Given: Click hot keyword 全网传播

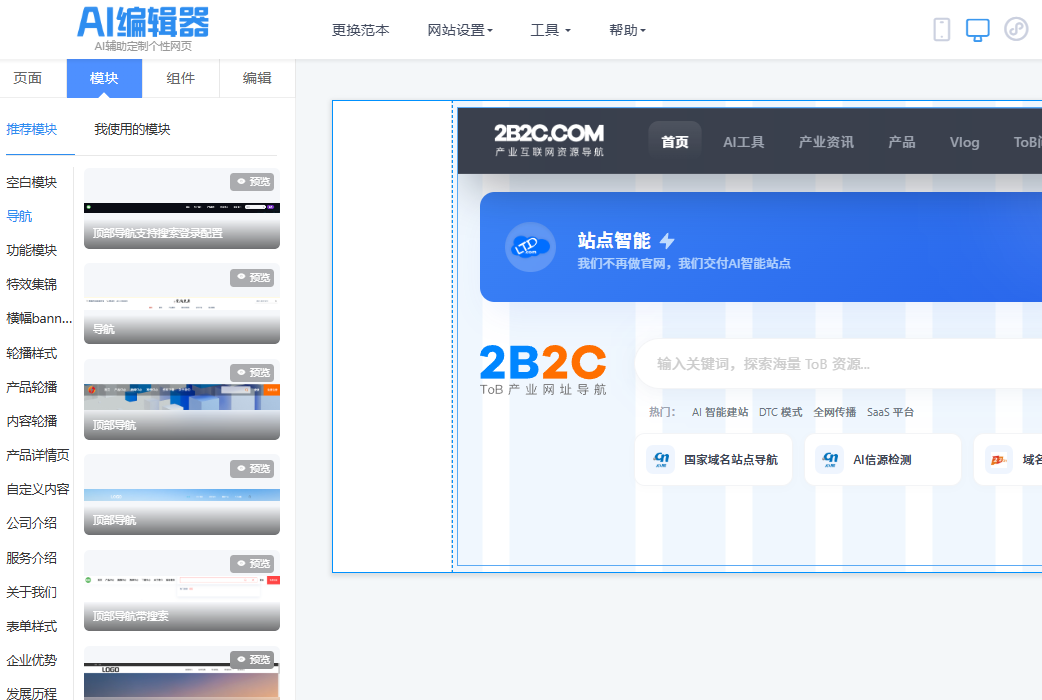Looking at the screenshot, I should 835,412.
